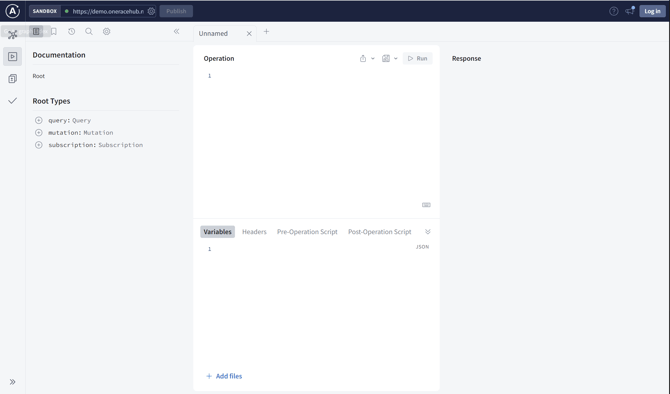Add the query root field using its plus
Image resolution: width=670 pixels, height=394 pixels.
tap(38, 121)
